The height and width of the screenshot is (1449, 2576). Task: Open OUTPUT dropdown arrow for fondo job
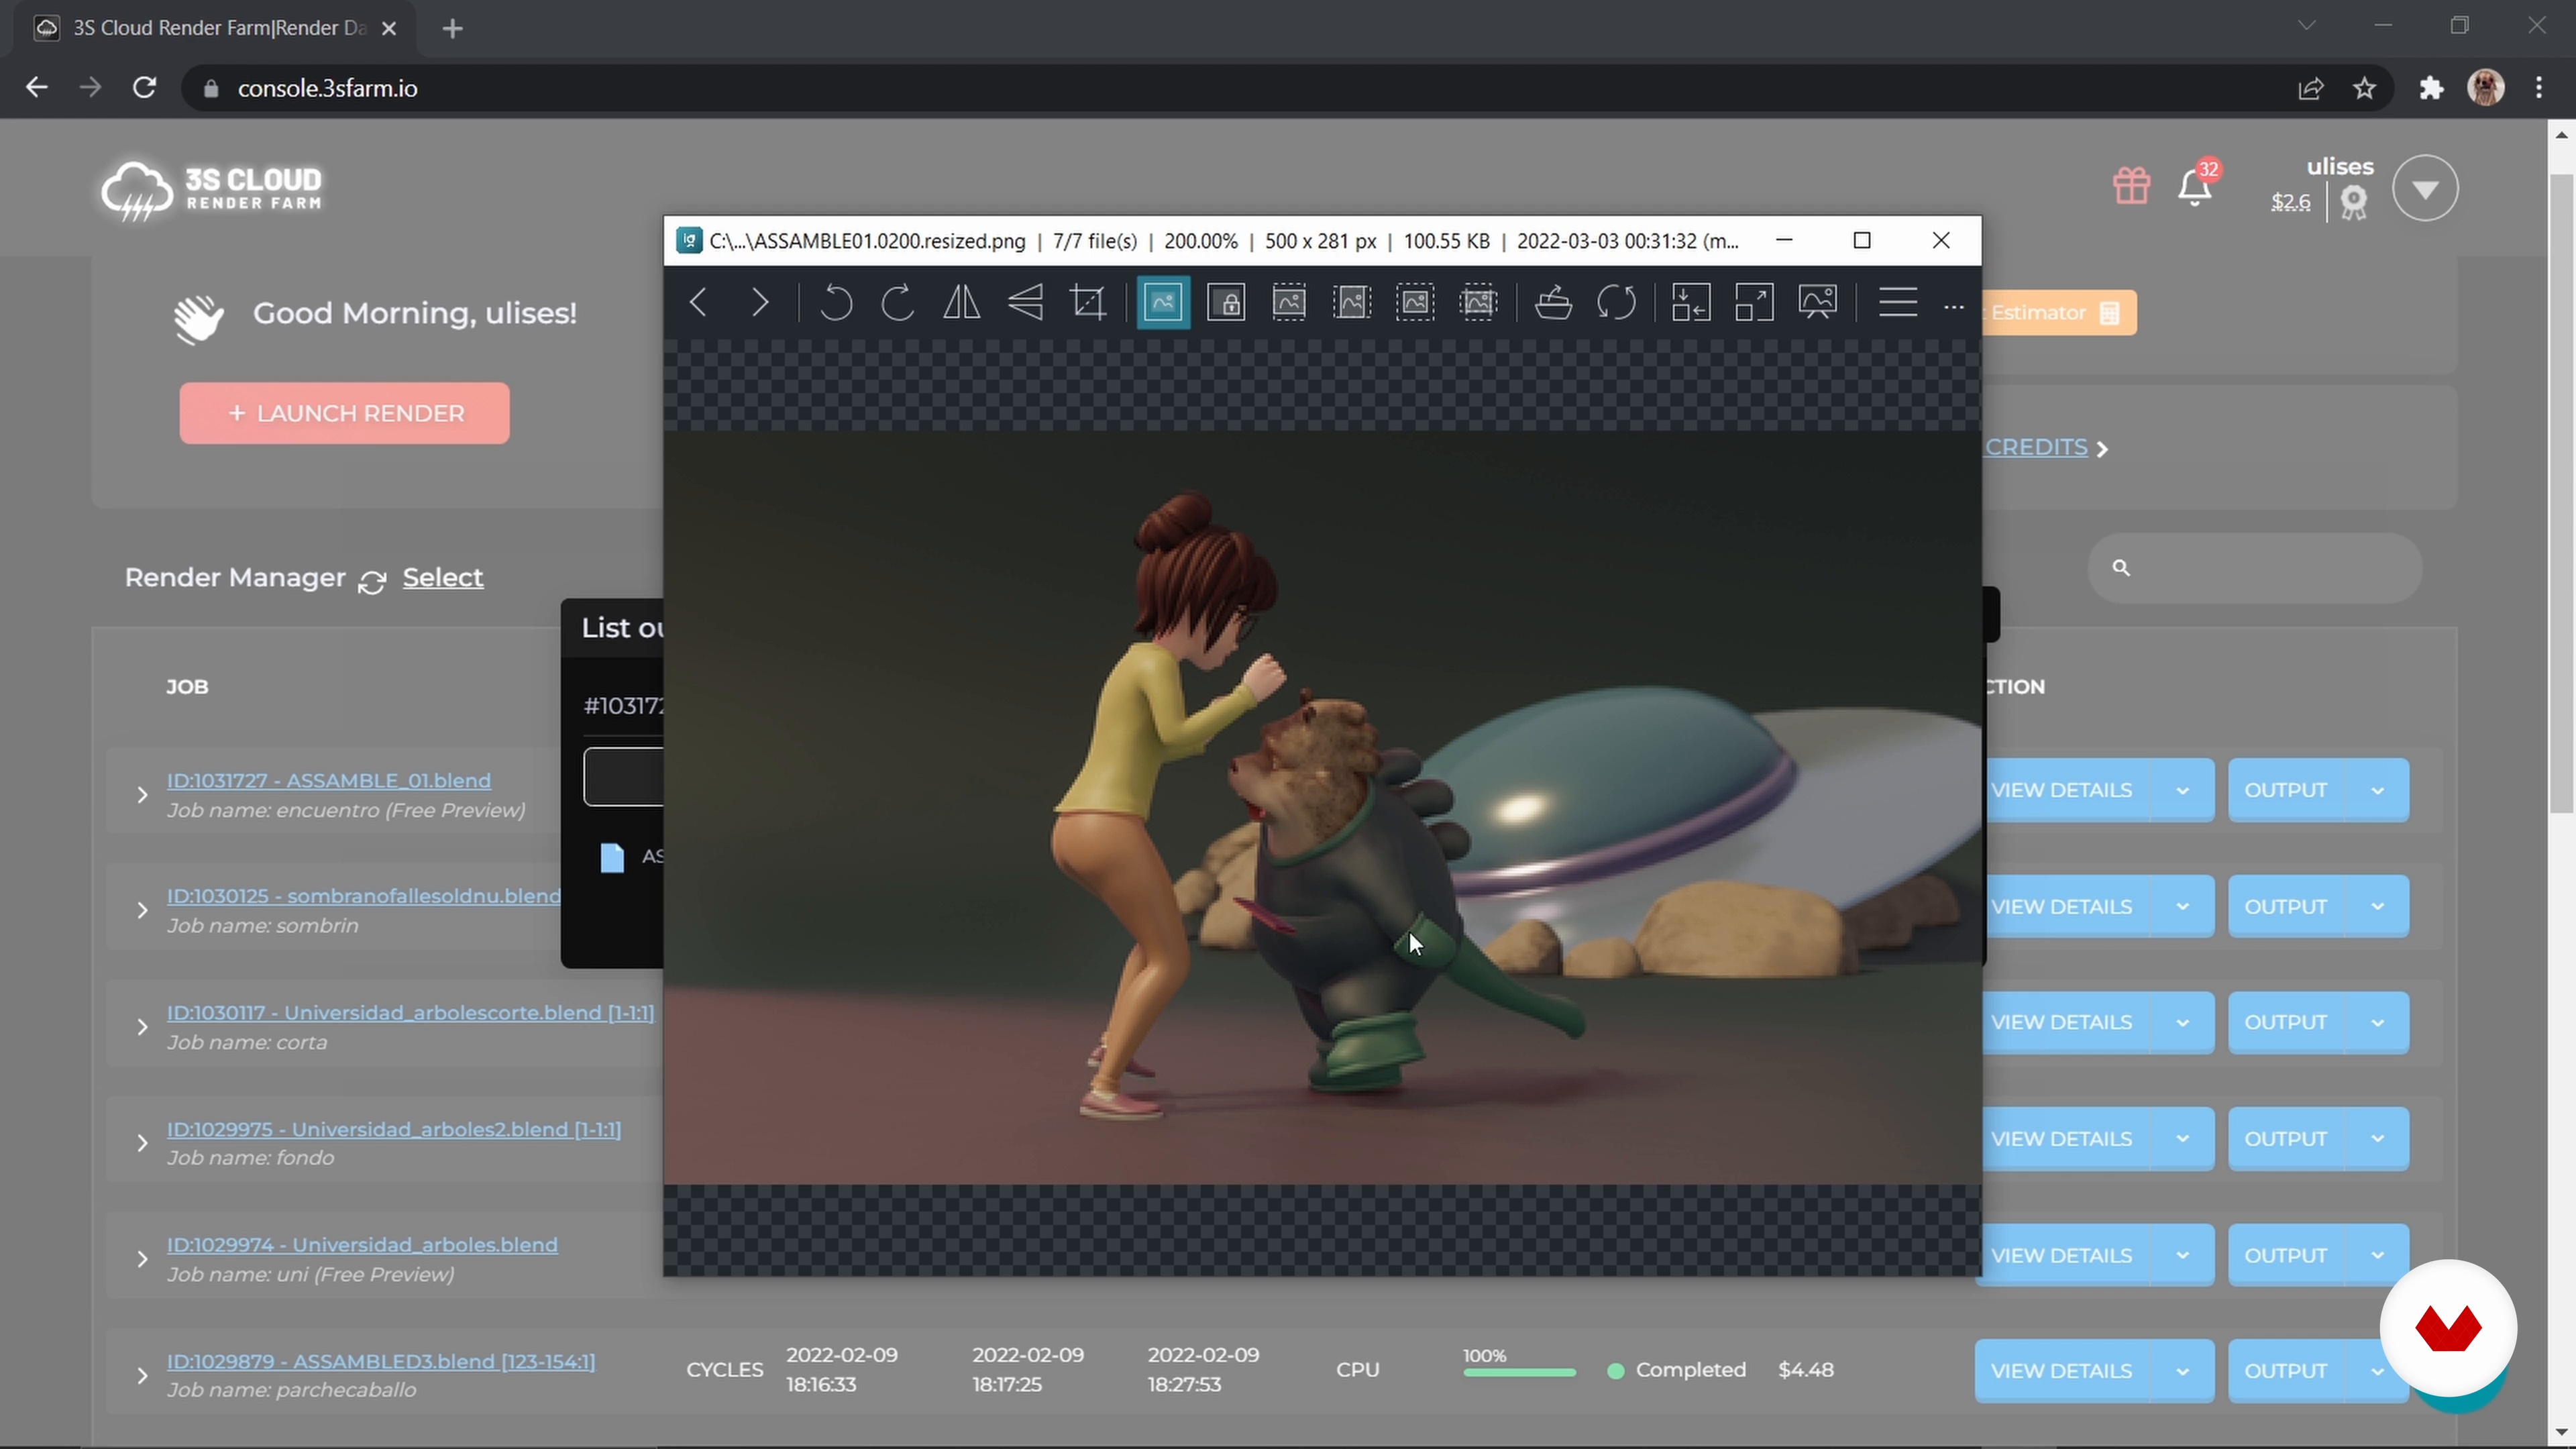point(2378,1139)
